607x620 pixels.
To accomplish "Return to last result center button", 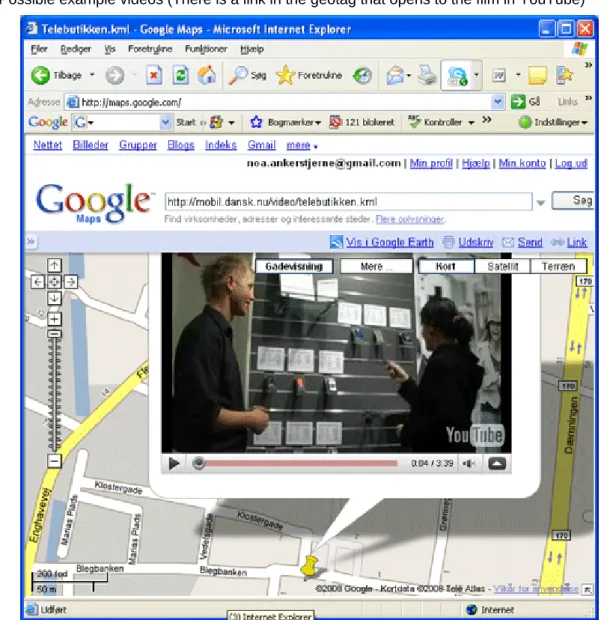I will tap(54, 282).
